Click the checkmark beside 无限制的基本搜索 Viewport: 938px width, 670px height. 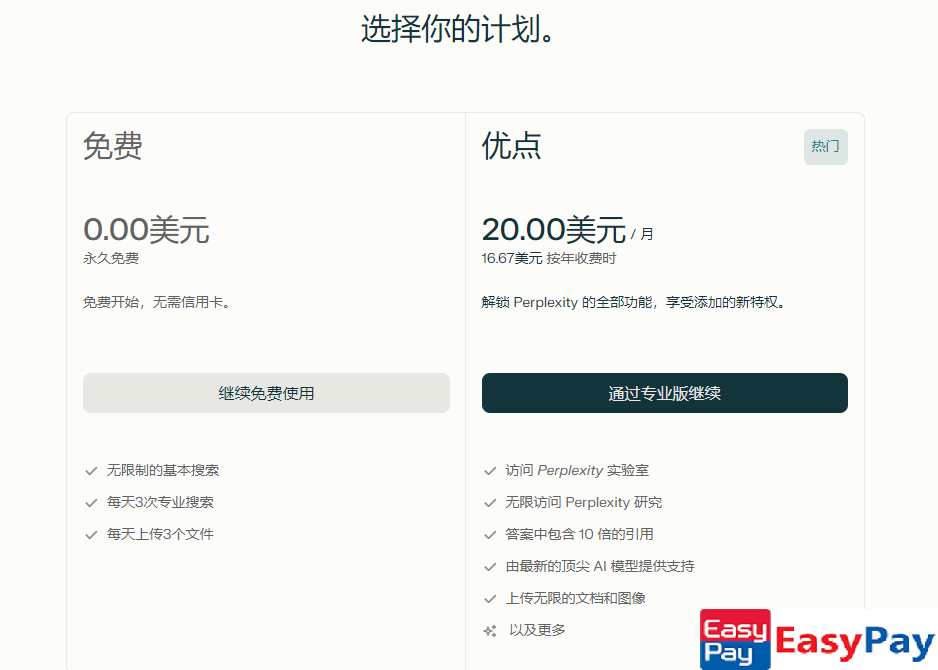[91, 471]
